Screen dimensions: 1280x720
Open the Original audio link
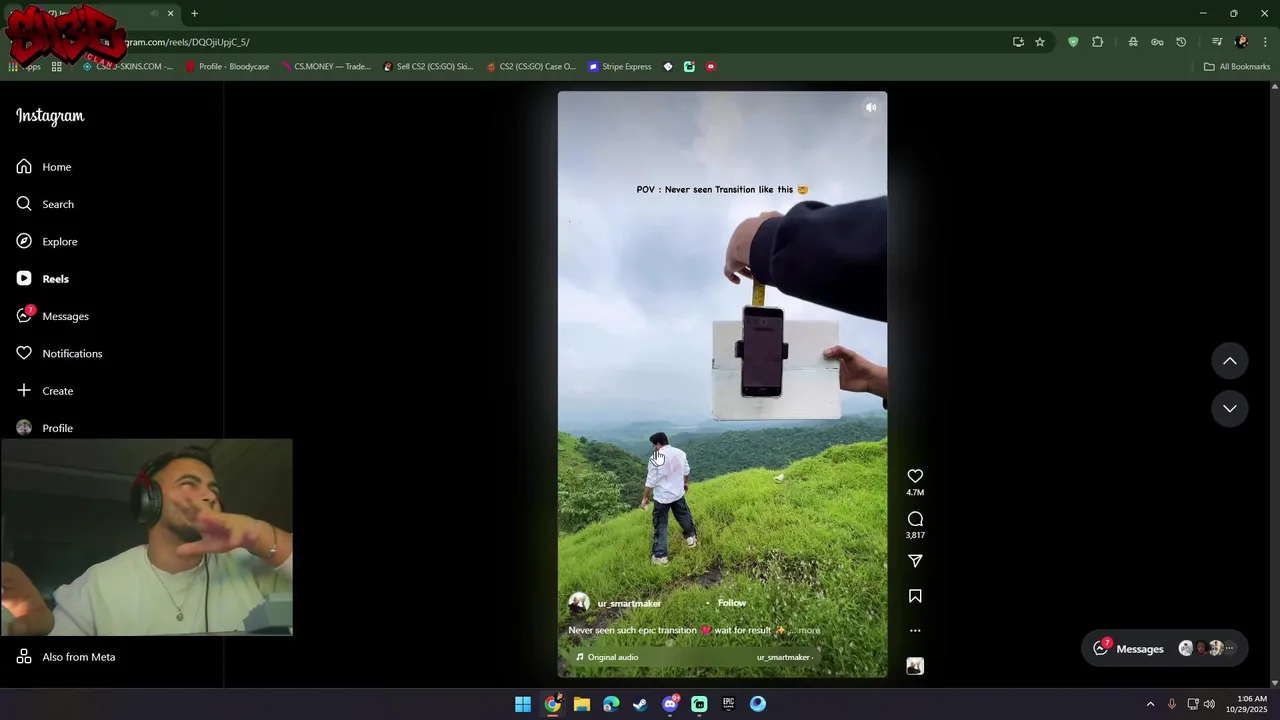(x=613, y=657)
